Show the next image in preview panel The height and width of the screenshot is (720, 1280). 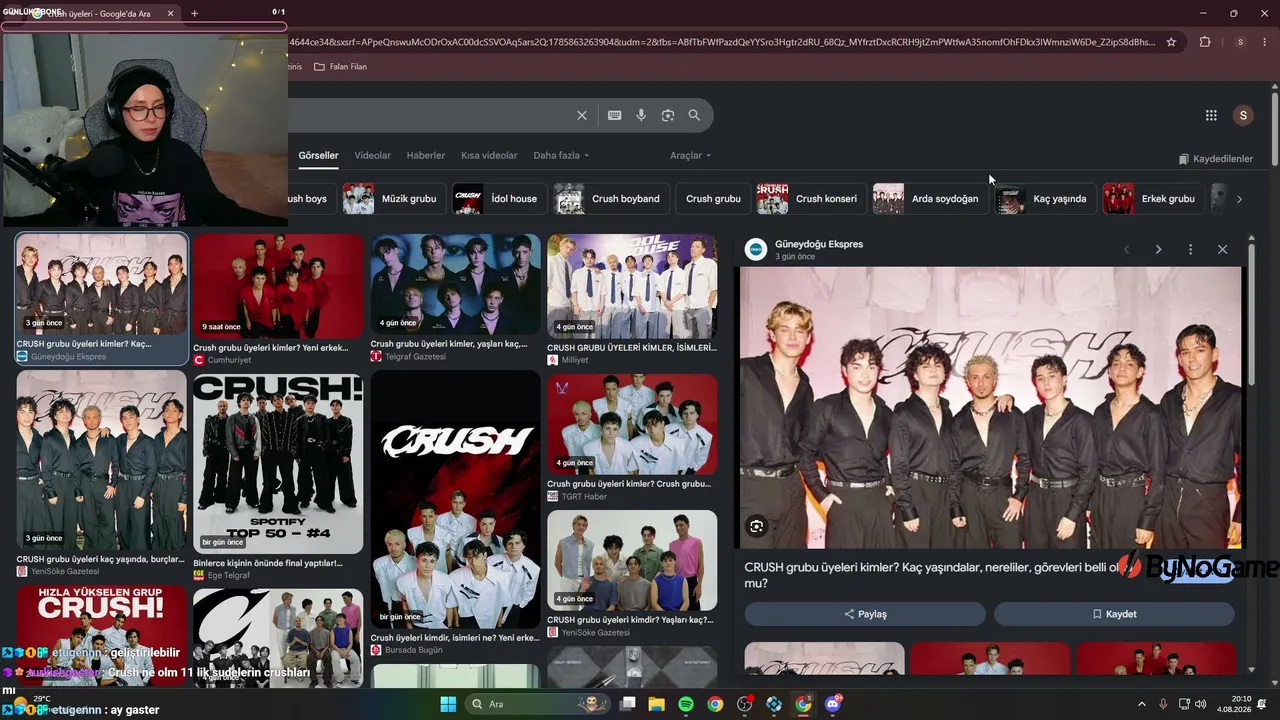[x=1158, y=249]
